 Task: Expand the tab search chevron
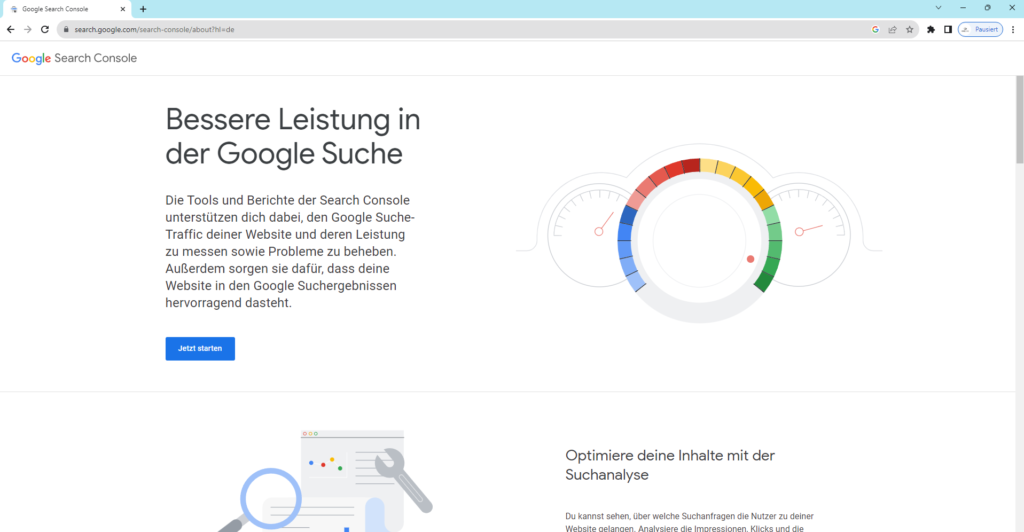point(938,8)
